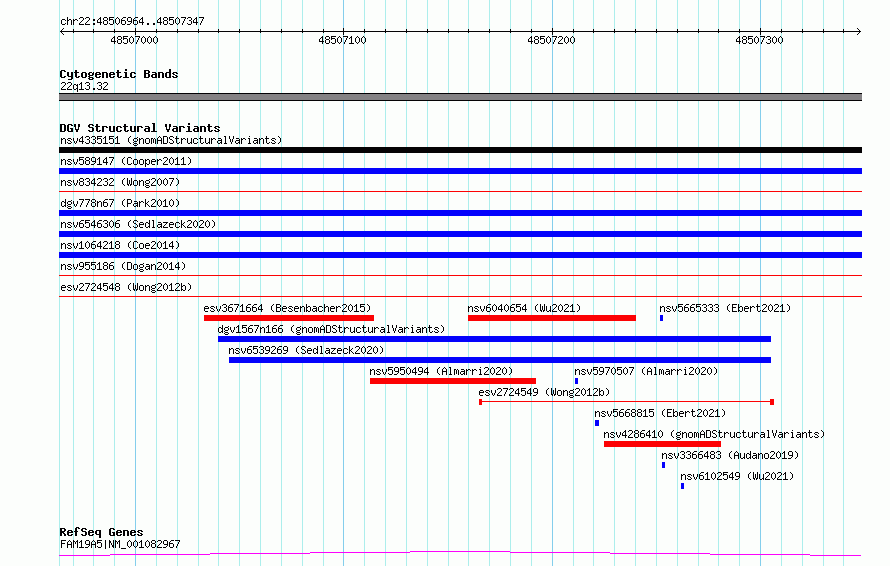Click the chr22:48506964..48507347 coordinate label
Screen dimensions: 890x566
pyautogui.click(x=132, y=21)
